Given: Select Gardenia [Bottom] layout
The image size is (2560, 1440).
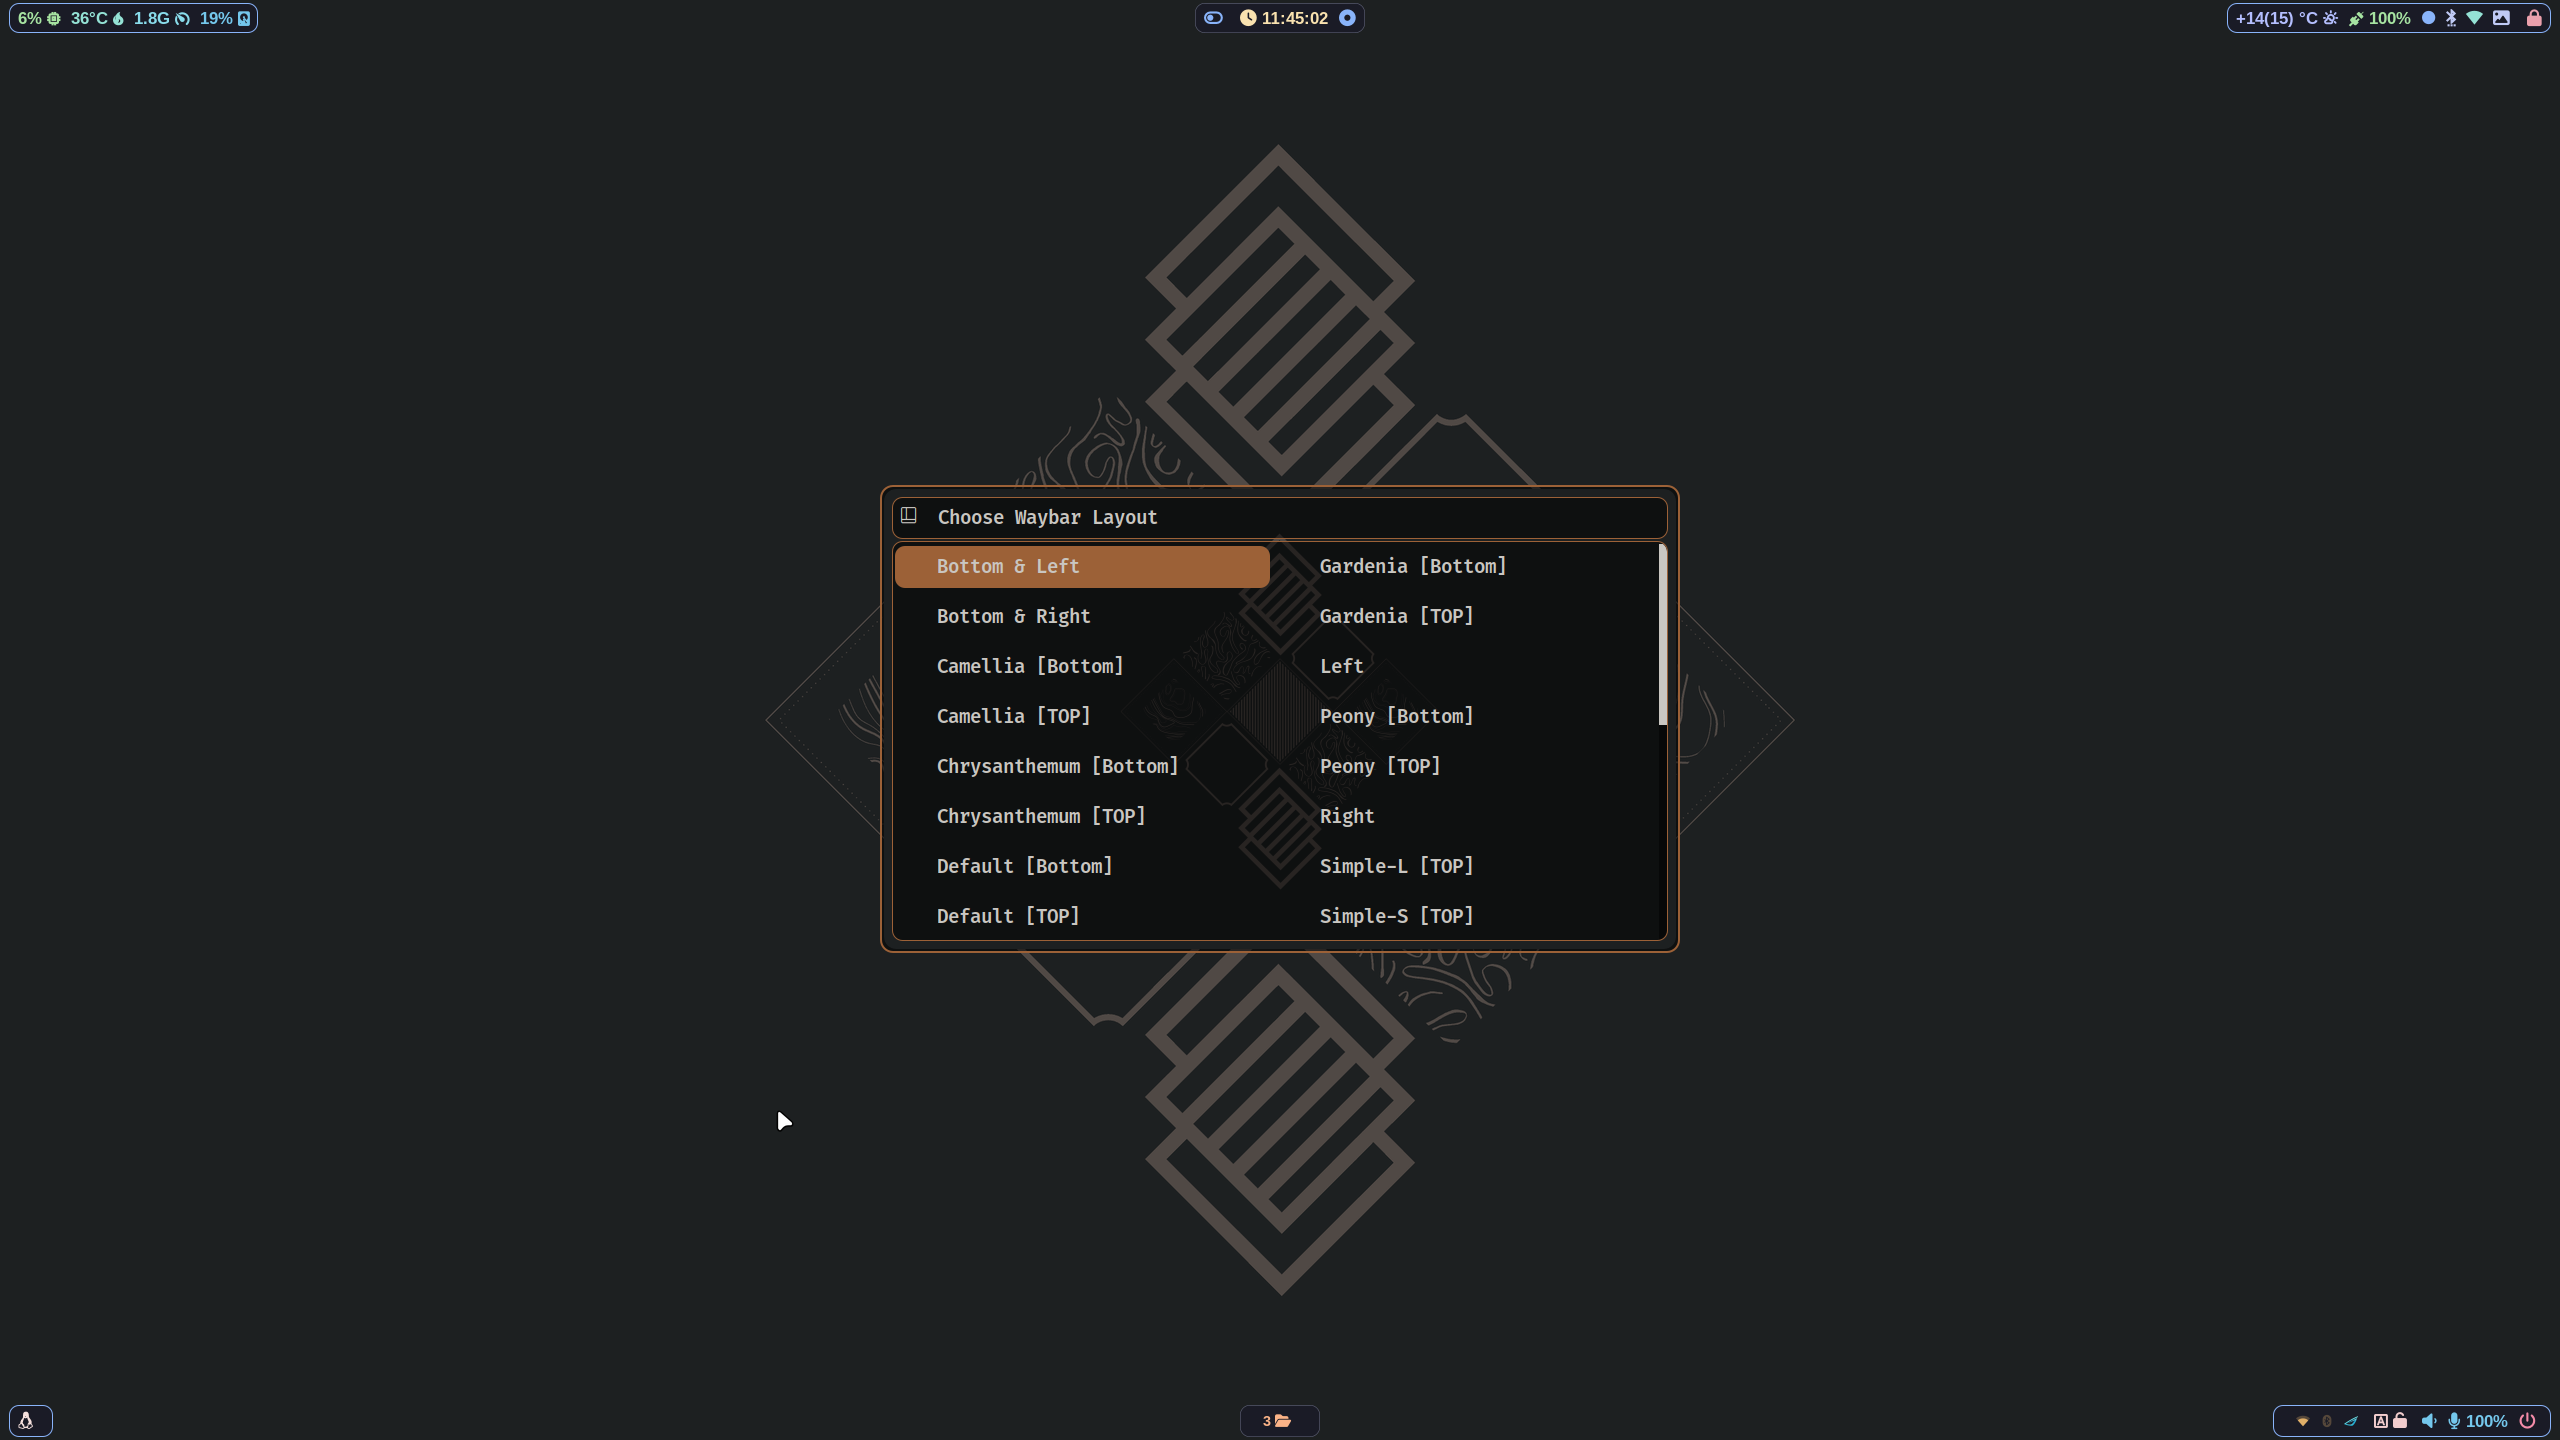Looking at the screenshot, I should click(1412, 566).
